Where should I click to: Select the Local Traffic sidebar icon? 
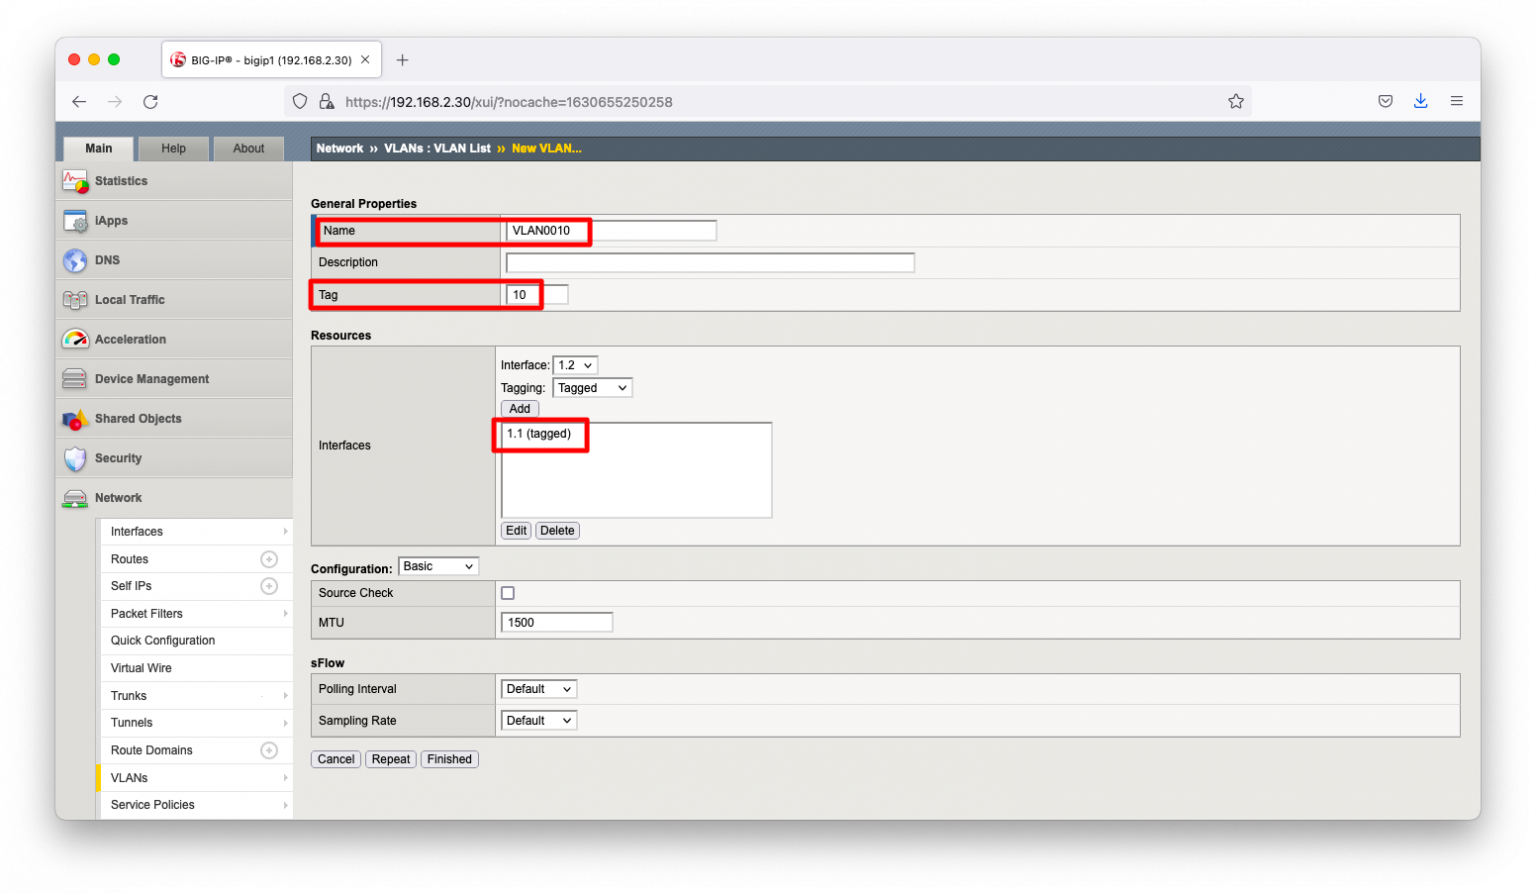click(76, 299)
